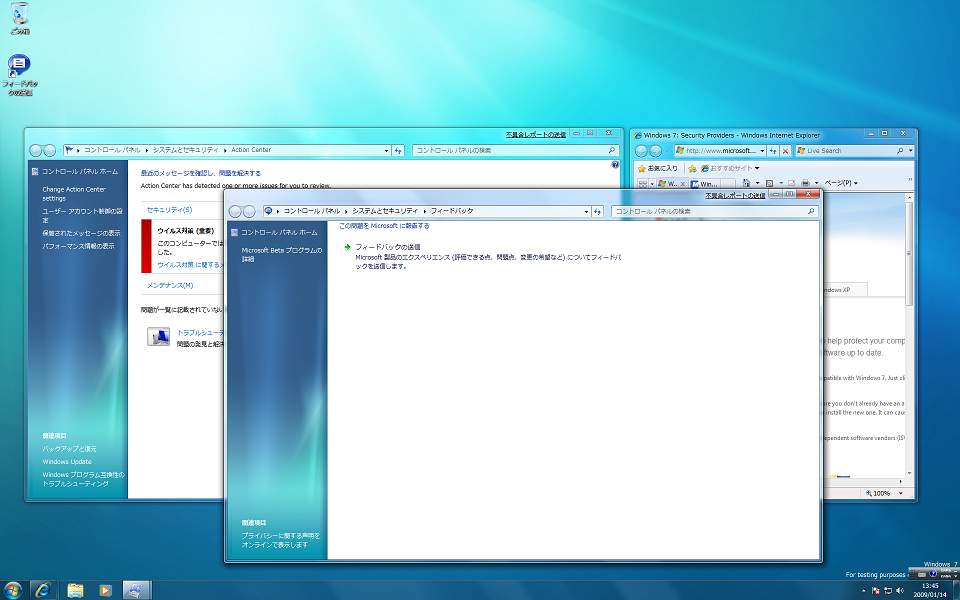Screen dimensions: 960x600
Task: Click the Back button in Feedback window
Action: point(235,211)
